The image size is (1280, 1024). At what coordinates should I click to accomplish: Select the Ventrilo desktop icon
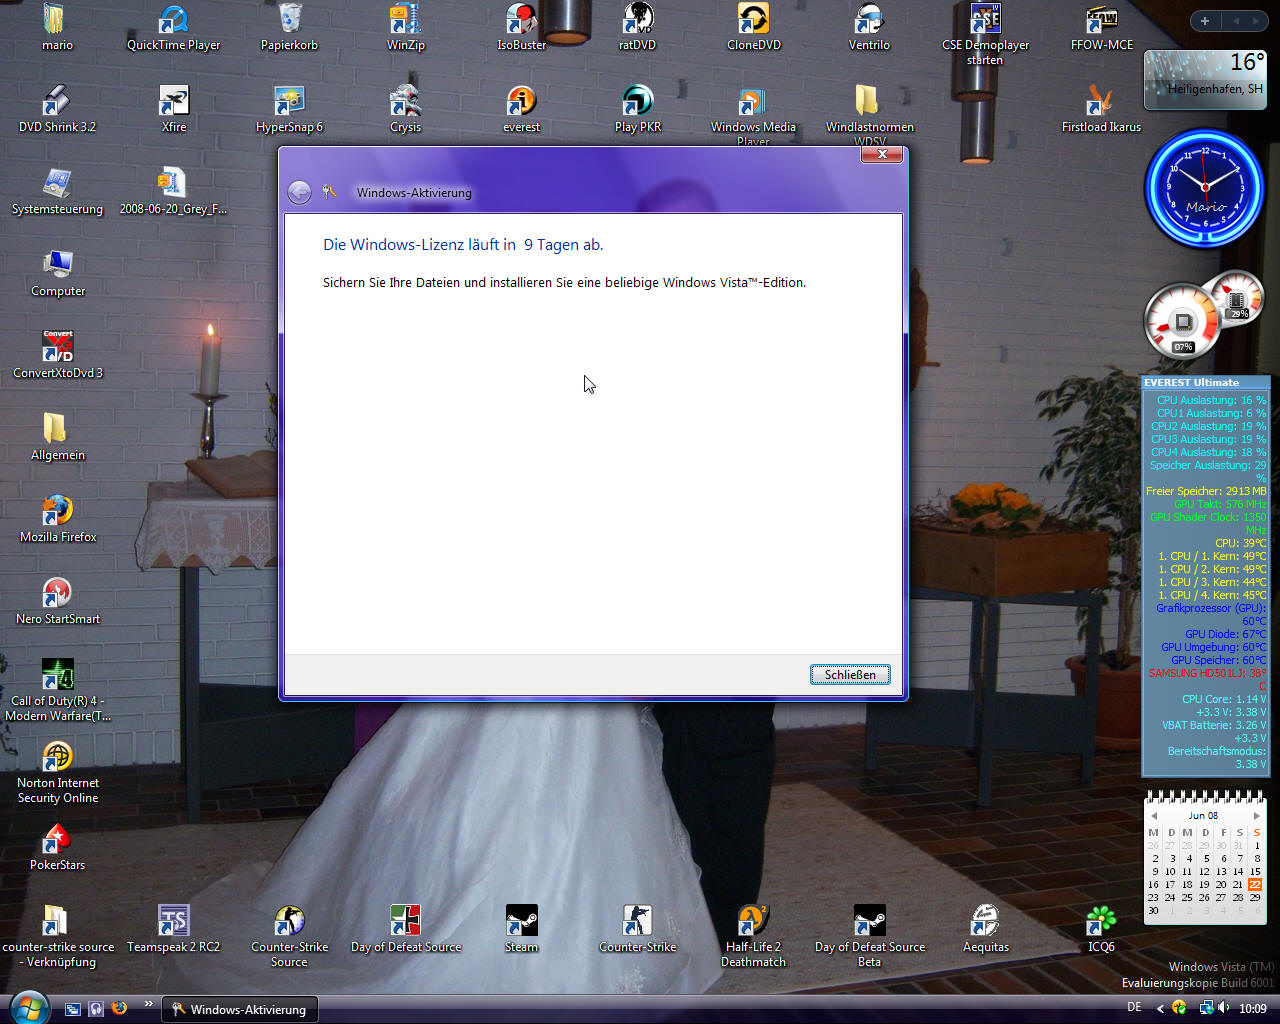pyautogui.click(x=869, y=27)
